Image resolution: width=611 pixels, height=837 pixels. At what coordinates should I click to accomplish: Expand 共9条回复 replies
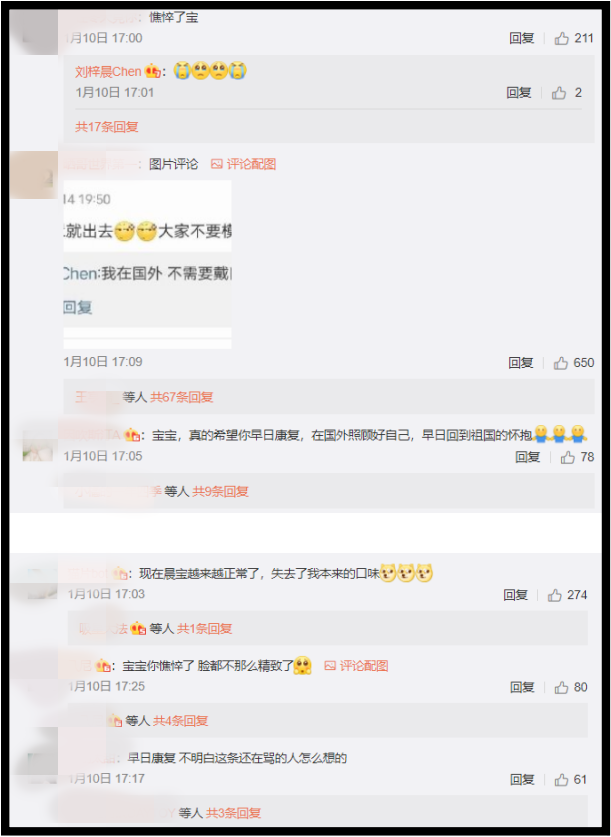coord(220,492)
